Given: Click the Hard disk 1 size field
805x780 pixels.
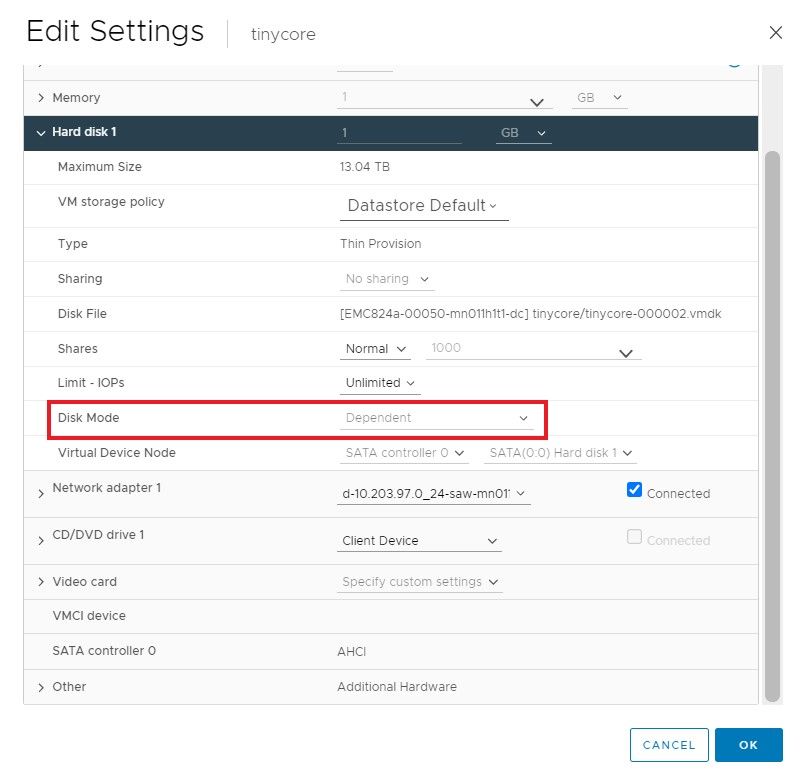Looking at the screenshot, I should click(x=400, y=133).
